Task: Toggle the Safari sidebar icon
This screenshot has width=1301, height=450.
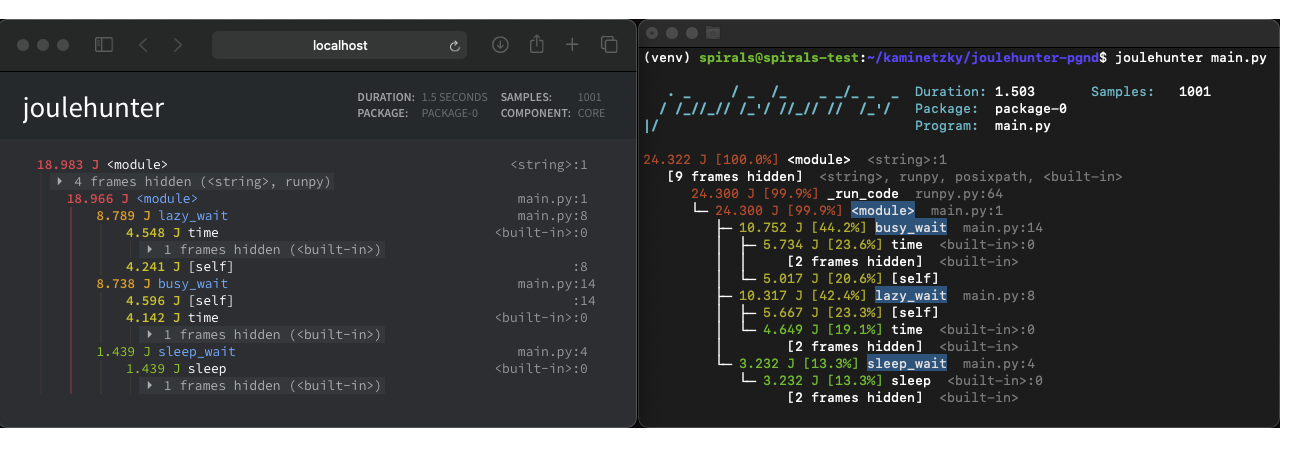Action: 104,45
